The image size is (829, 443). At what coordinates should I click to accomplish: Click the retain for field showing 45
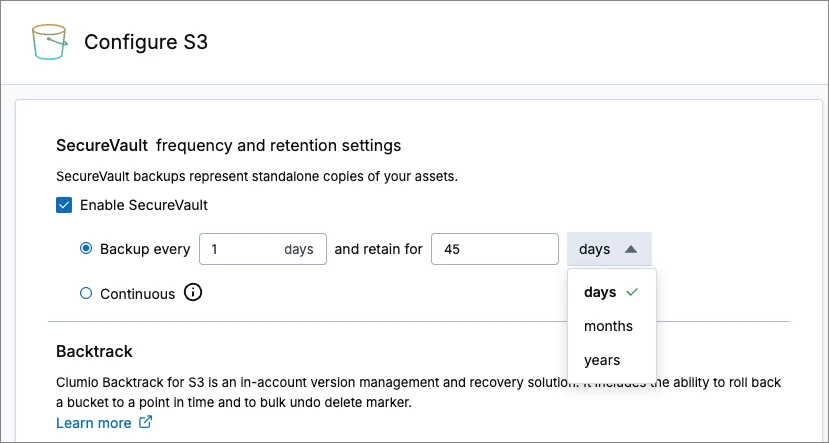495,249
